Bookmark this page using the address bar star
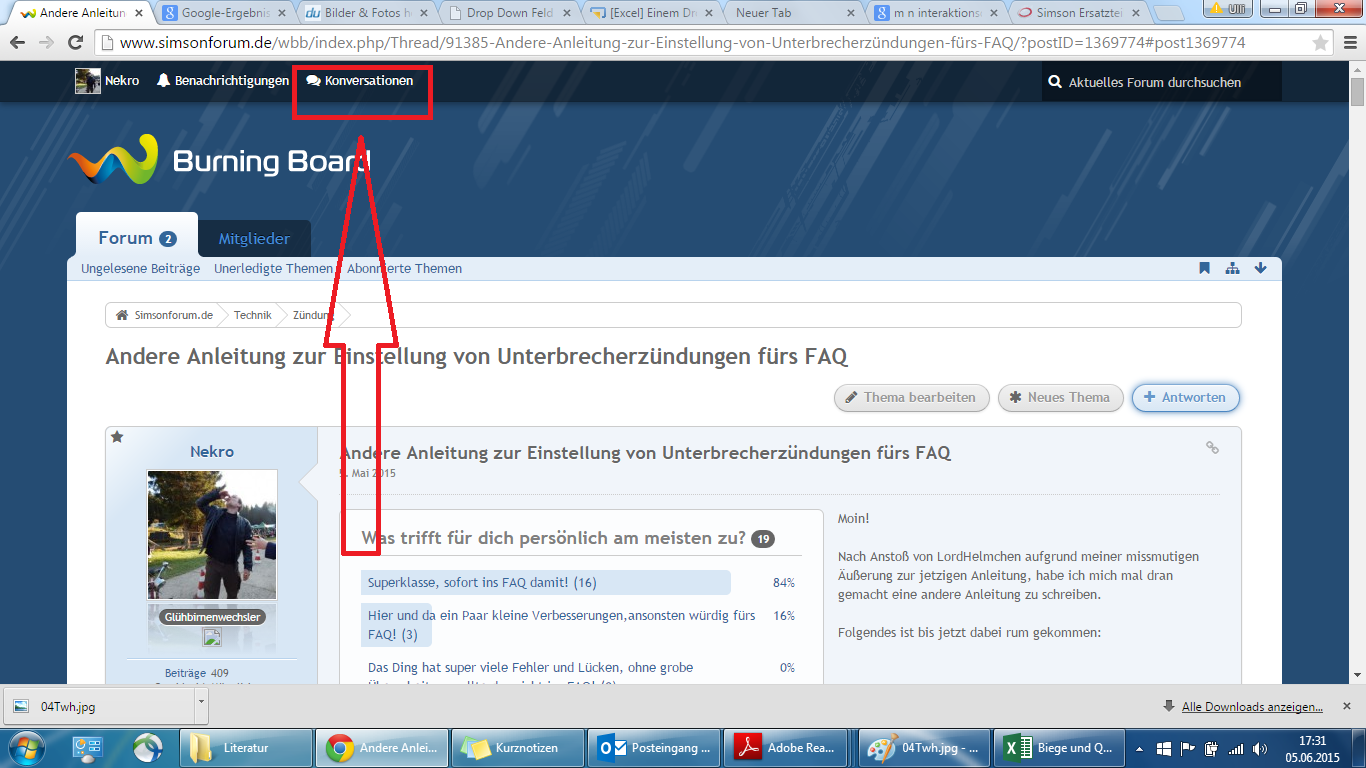This screenshot has height=768, width=1366. pos(1320,43)
